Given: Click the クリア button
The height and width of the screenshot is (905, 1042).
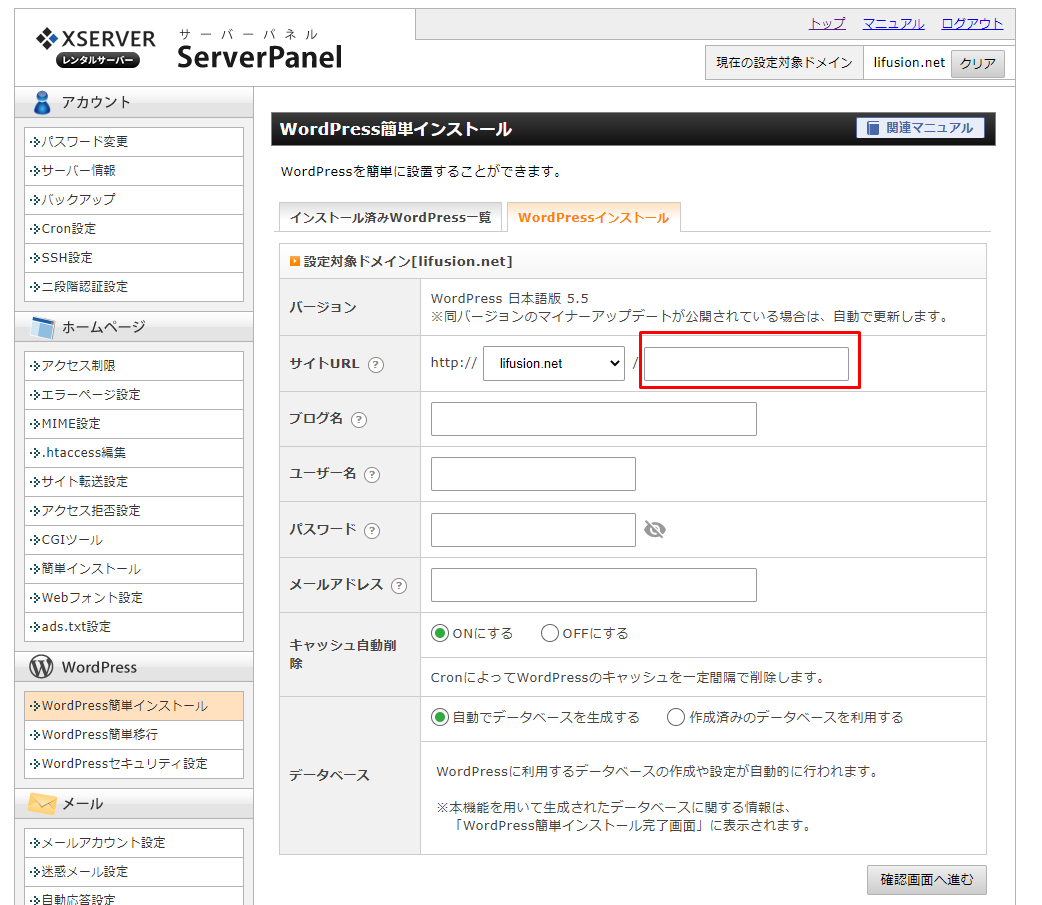Looking at the screenshot, I should (978, 64).
